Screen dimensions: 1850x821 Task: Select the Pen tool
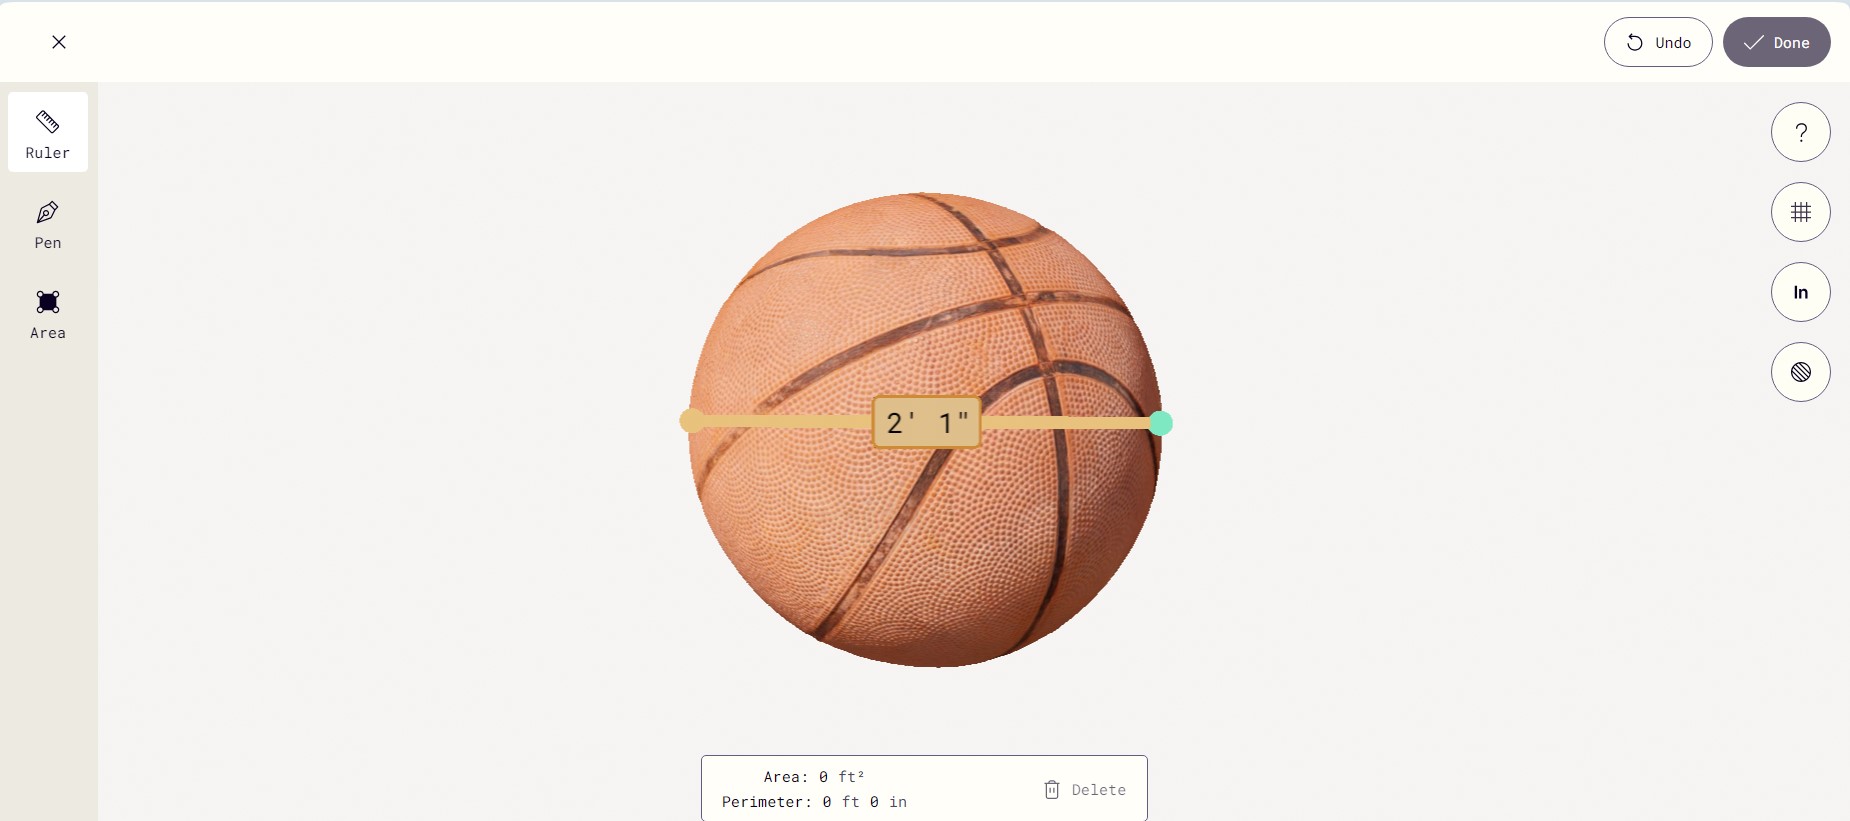click(x=48, y=224)
